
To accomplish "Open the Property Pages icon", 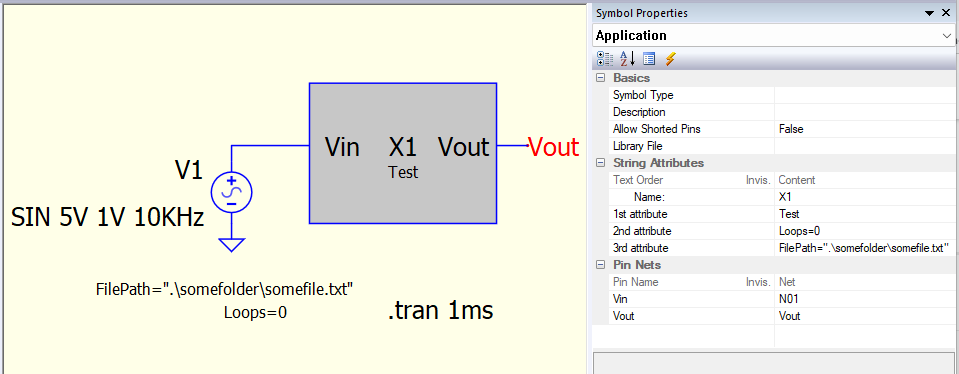I will point(649,59).
